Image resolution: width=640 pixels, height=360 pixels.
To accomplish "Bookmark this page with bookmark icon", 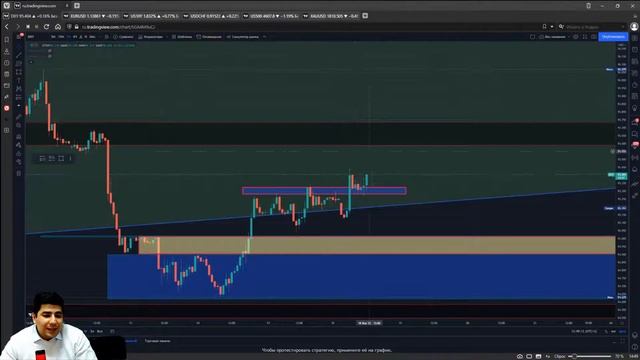I will point(544,27).
